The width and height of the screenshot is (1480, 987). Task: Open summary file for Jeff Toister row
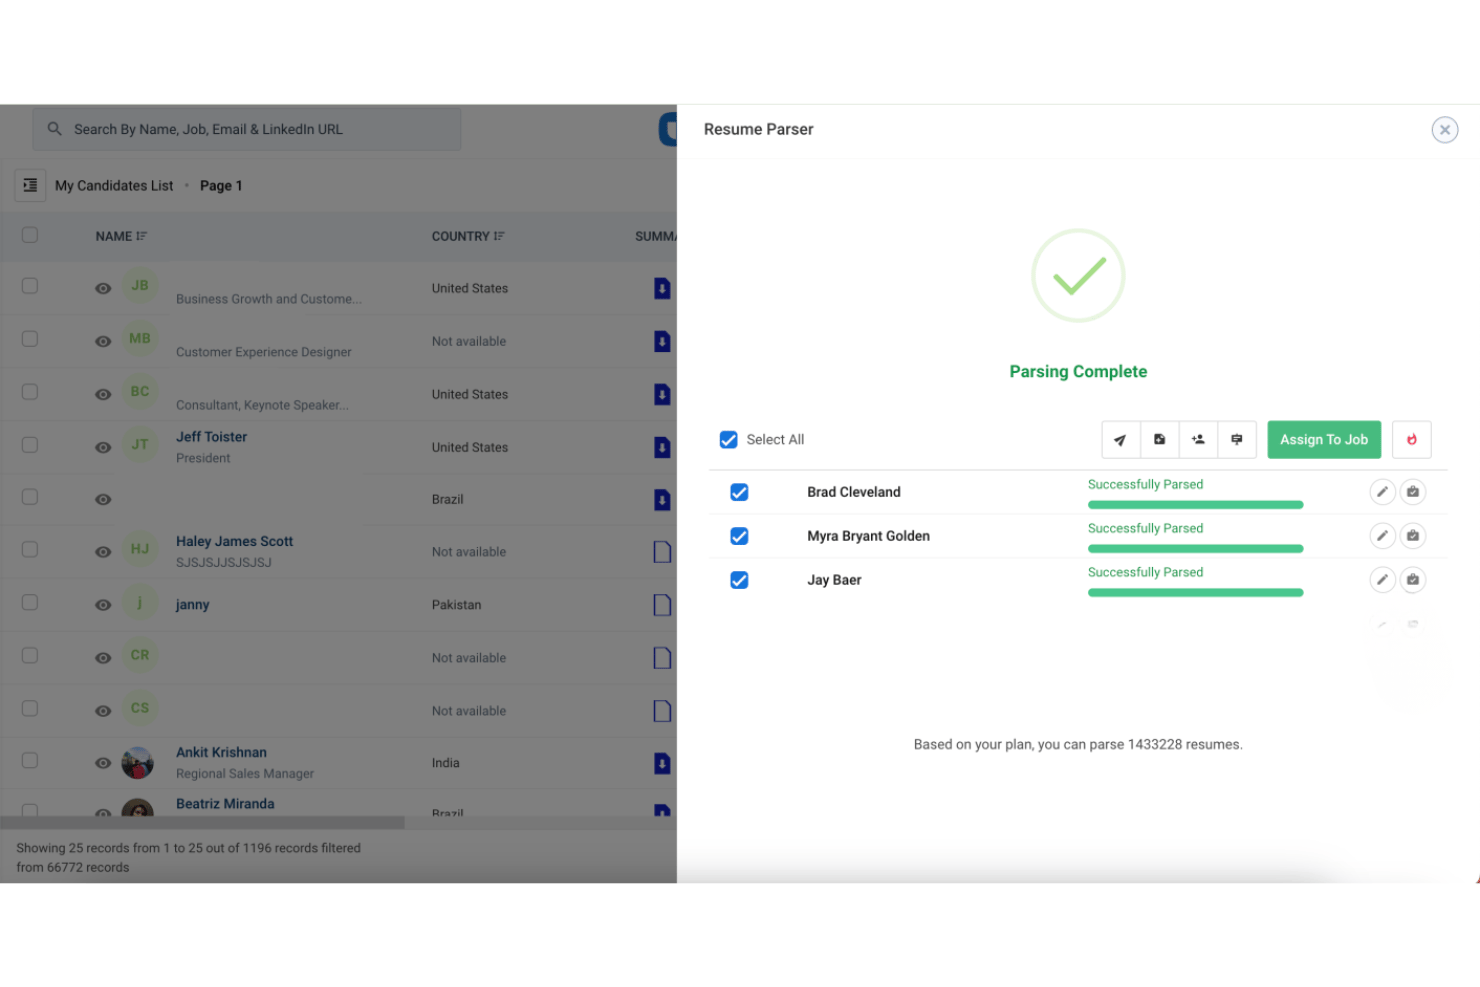click(x=662, y=447)
